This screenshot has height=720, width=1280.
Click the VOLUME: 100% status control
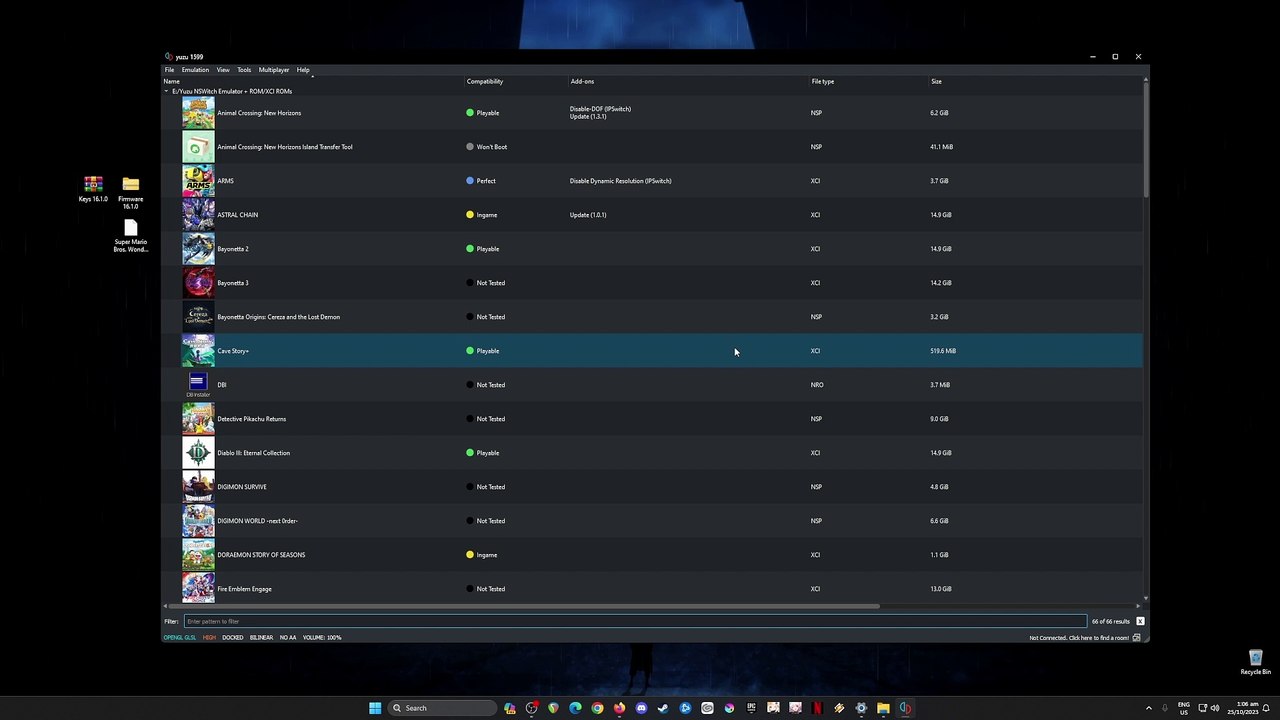pyautogui.click(x=322, y=637)
